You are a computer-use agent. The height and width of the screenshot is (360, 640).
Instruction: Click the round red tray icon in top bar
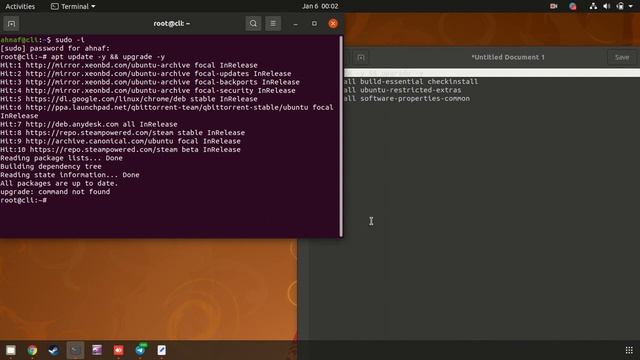573,6
